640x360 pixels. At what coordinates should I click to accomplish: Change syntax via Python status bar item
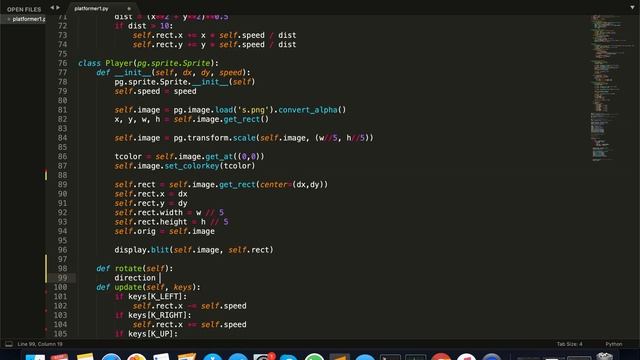click(614, 344)
